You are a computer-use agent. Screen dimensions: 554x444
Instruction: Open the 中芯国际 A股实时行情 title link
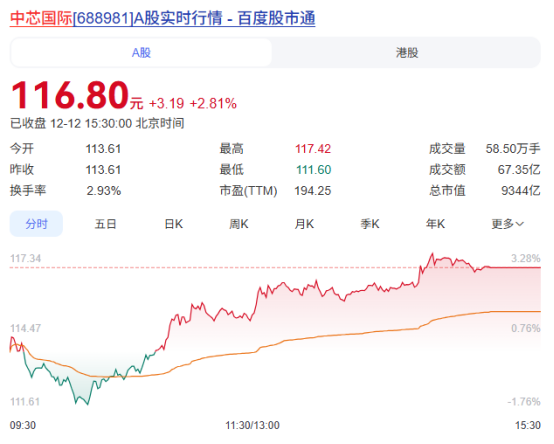163,18
